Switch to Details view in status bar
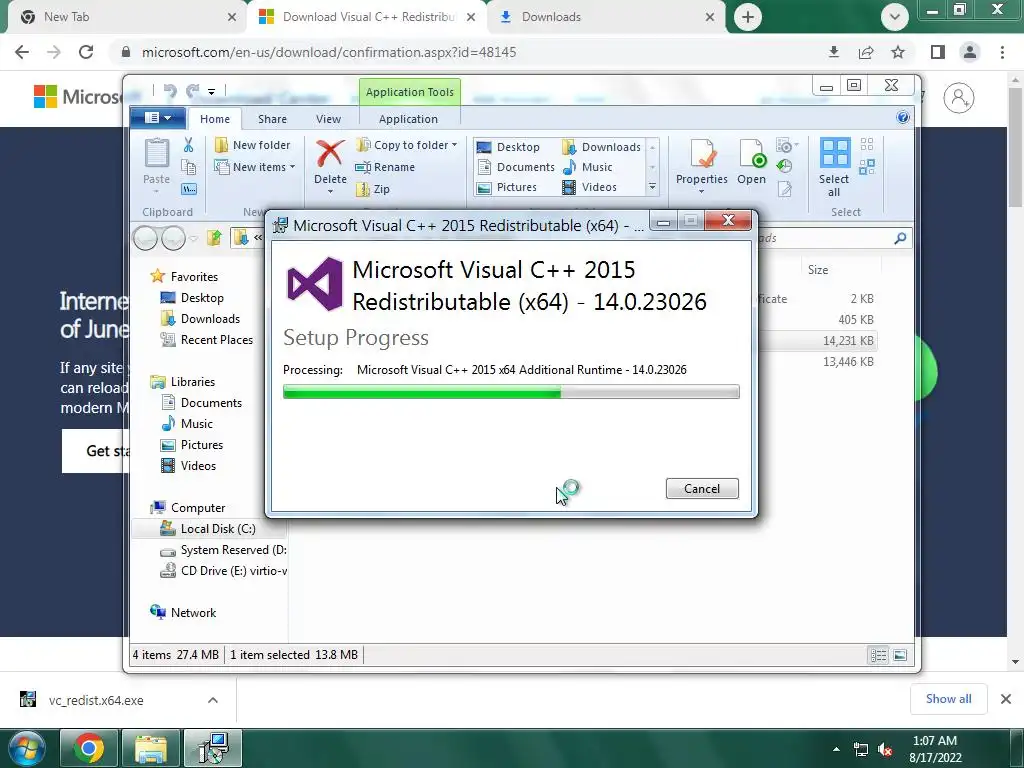 [878, 655]
